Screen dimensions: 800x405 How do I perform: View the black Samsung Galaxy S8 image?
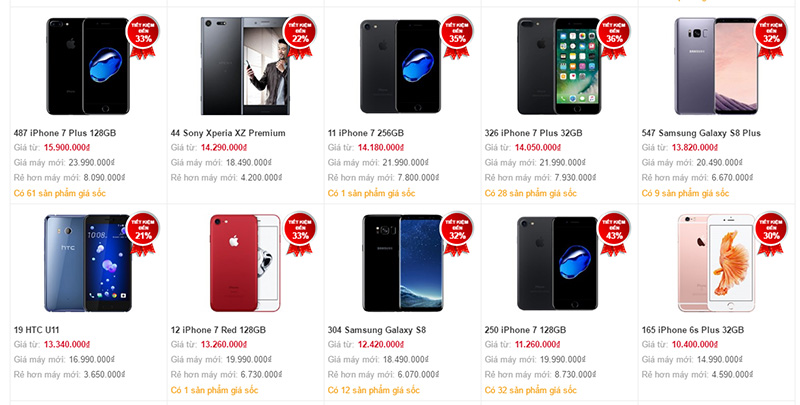pos(402,263)
